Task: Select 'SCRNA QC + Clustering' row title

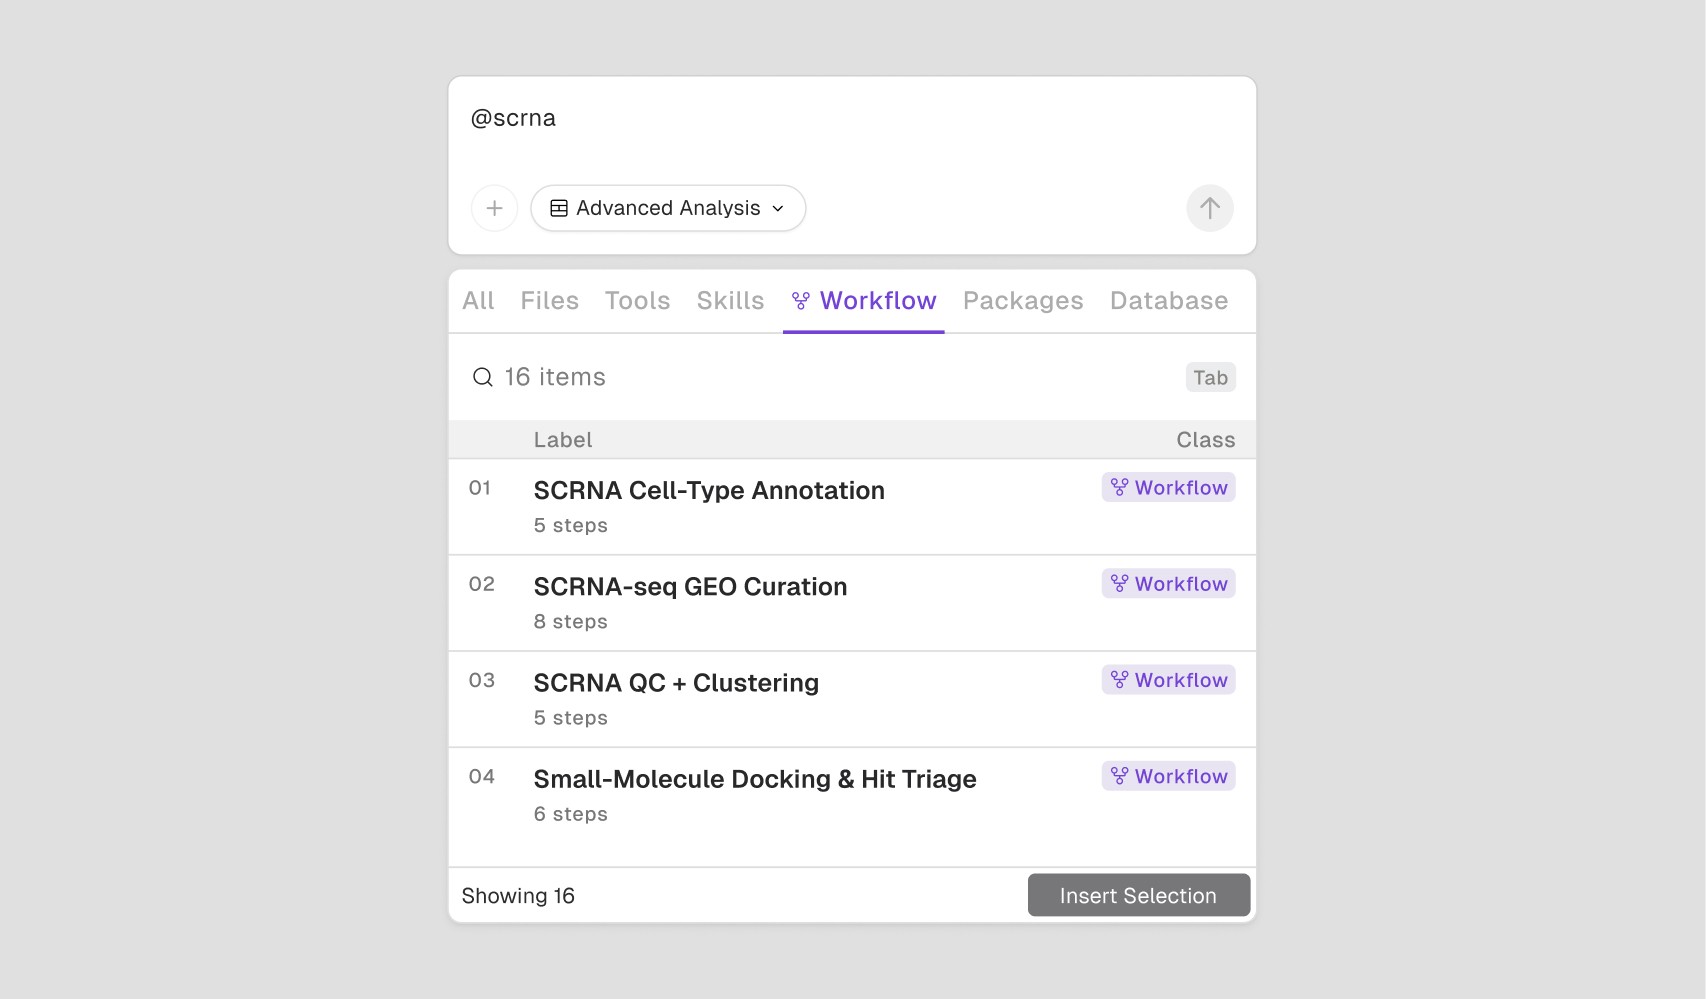Action: coord(676,683)
